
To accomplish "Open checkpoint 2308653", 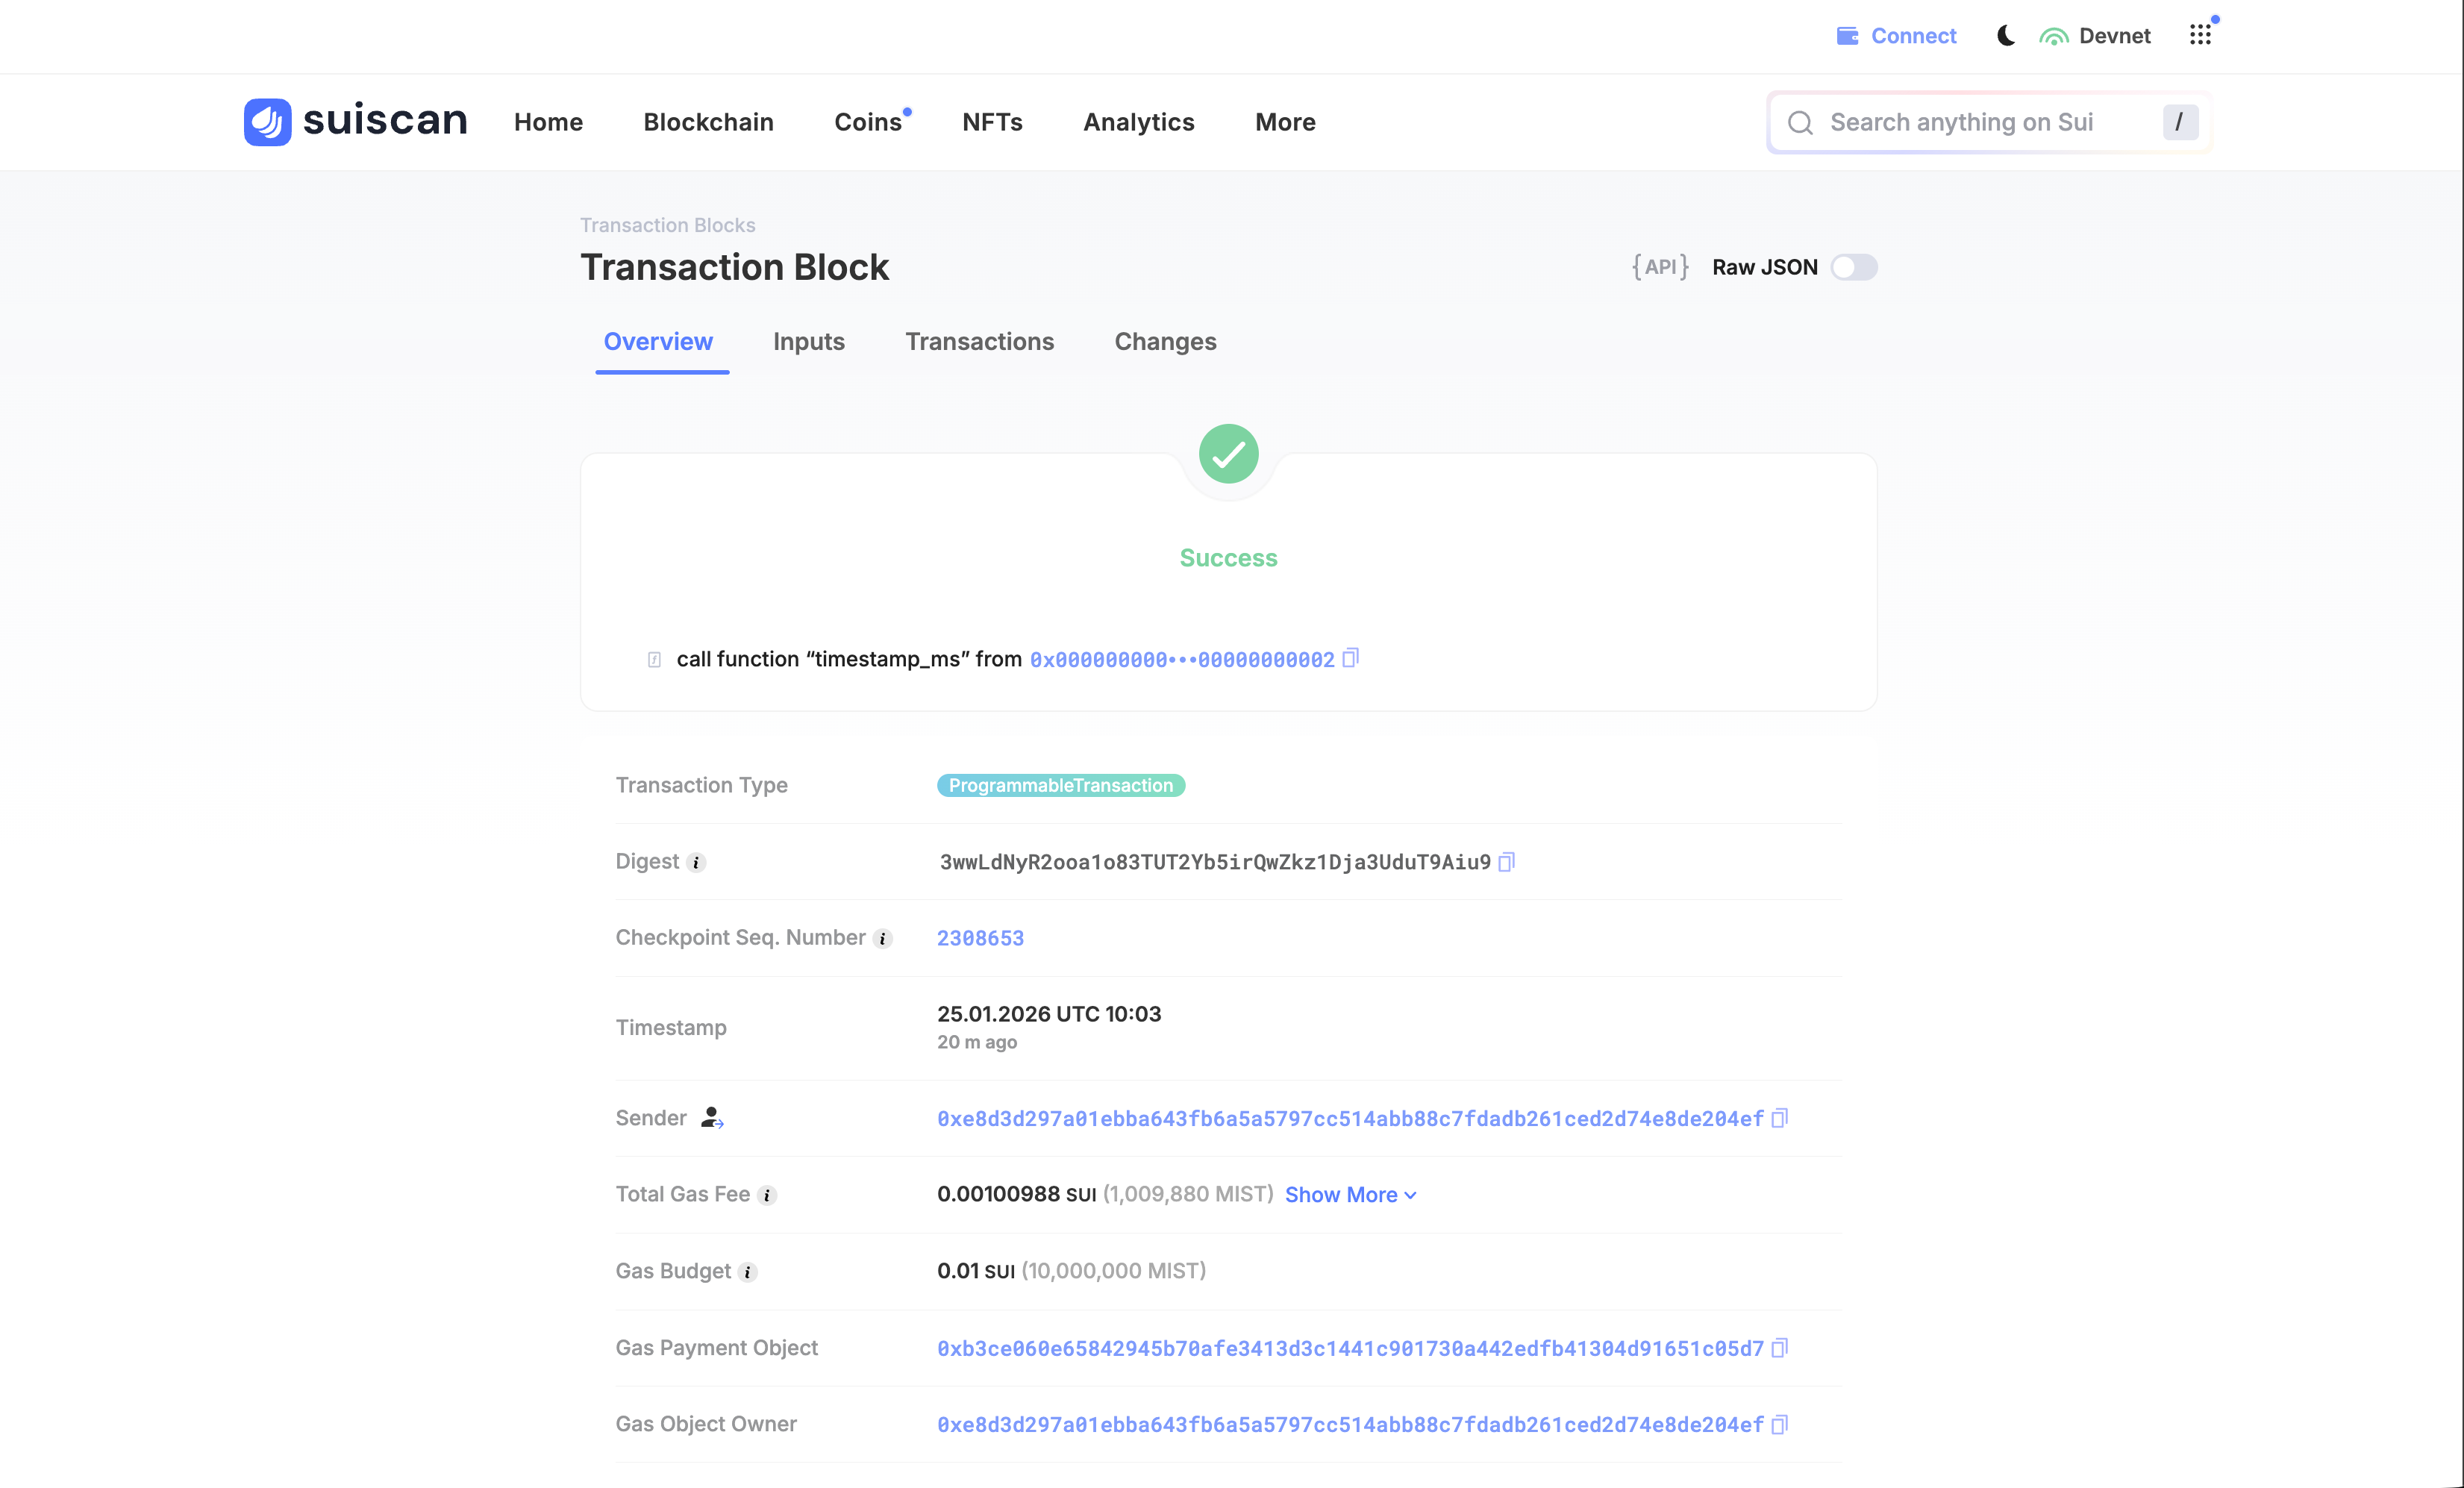I will click(980, 938).
